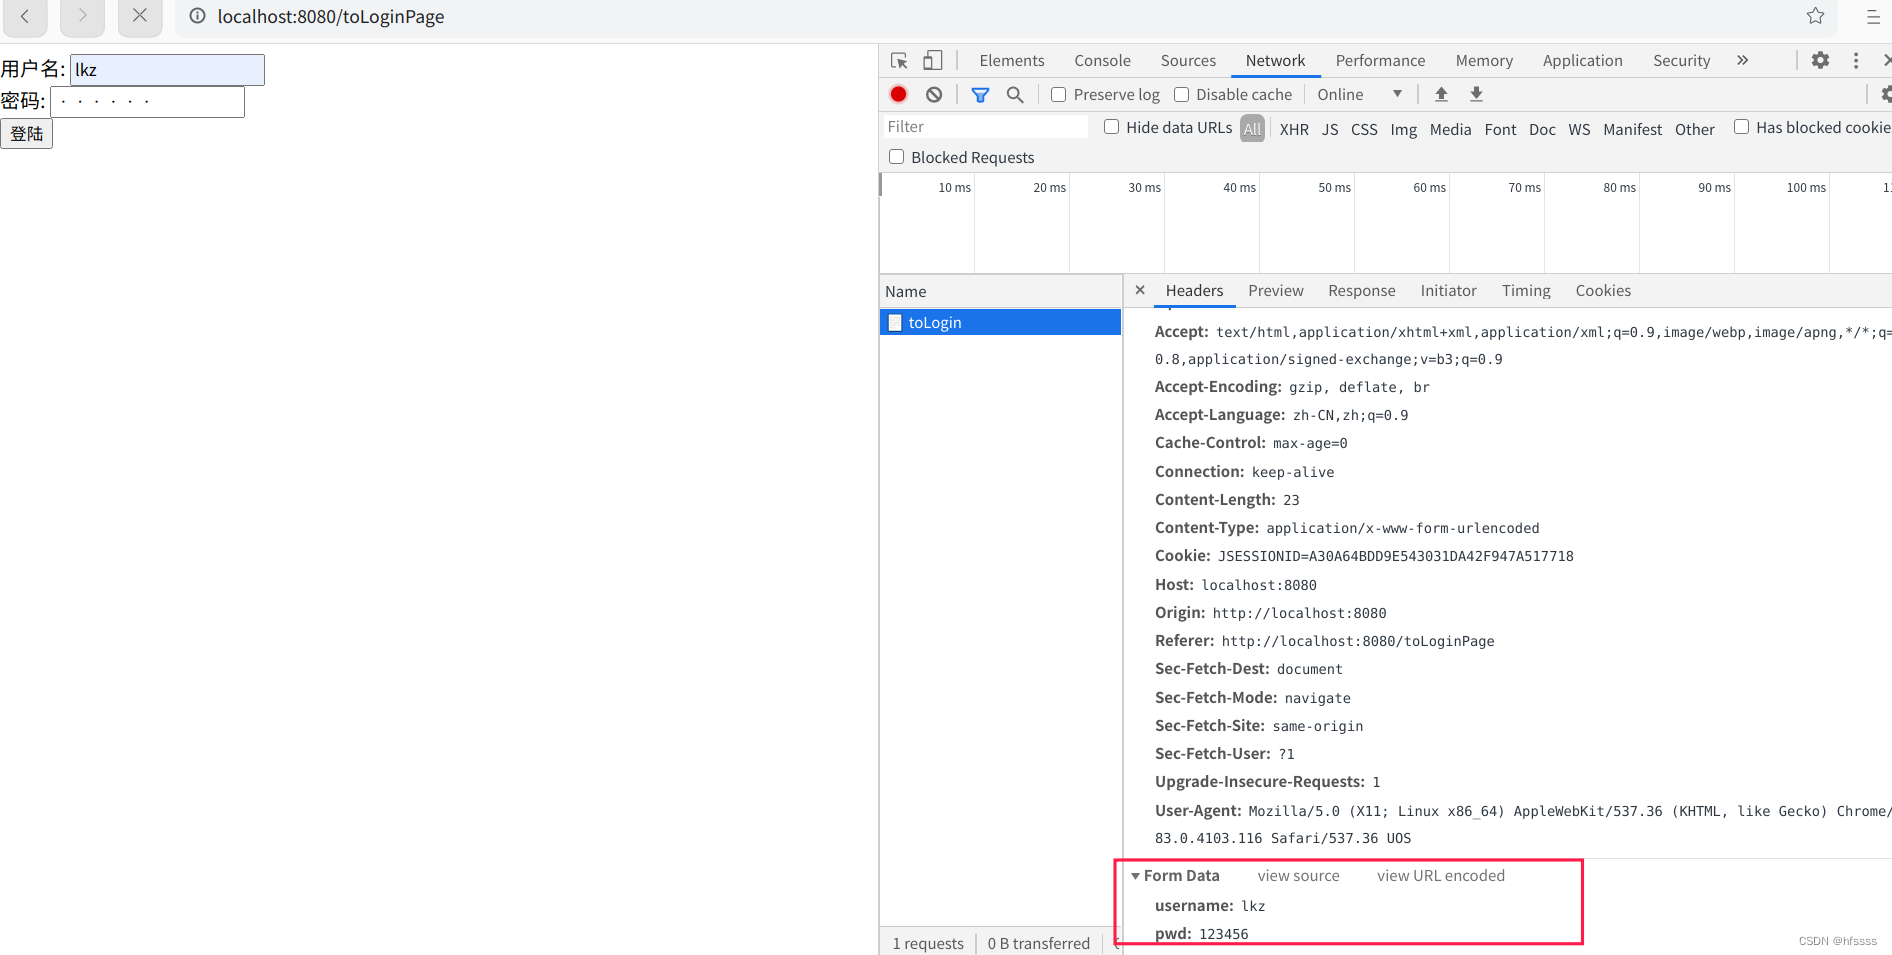
Task: Import HAR file with upload arrow
Action: (x=1441, y=94)
